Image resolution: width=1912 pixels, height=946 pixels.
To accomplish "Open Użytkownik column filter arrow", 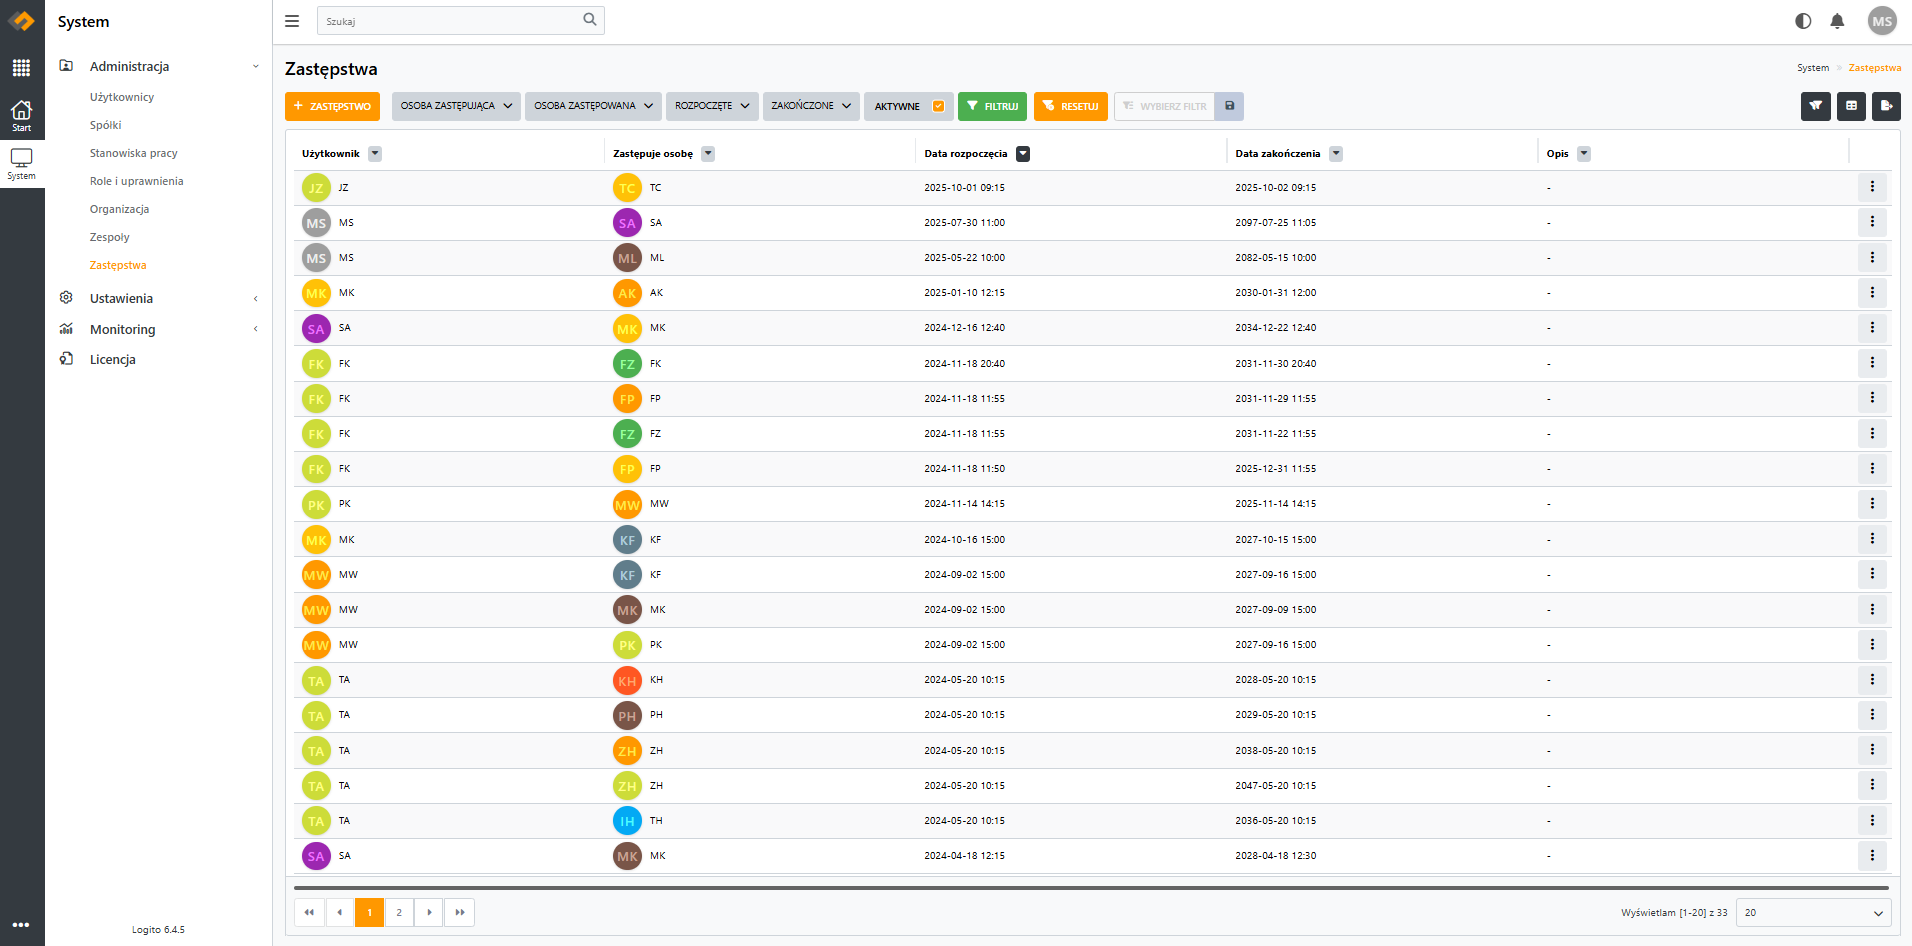I will tap(375, 153).
